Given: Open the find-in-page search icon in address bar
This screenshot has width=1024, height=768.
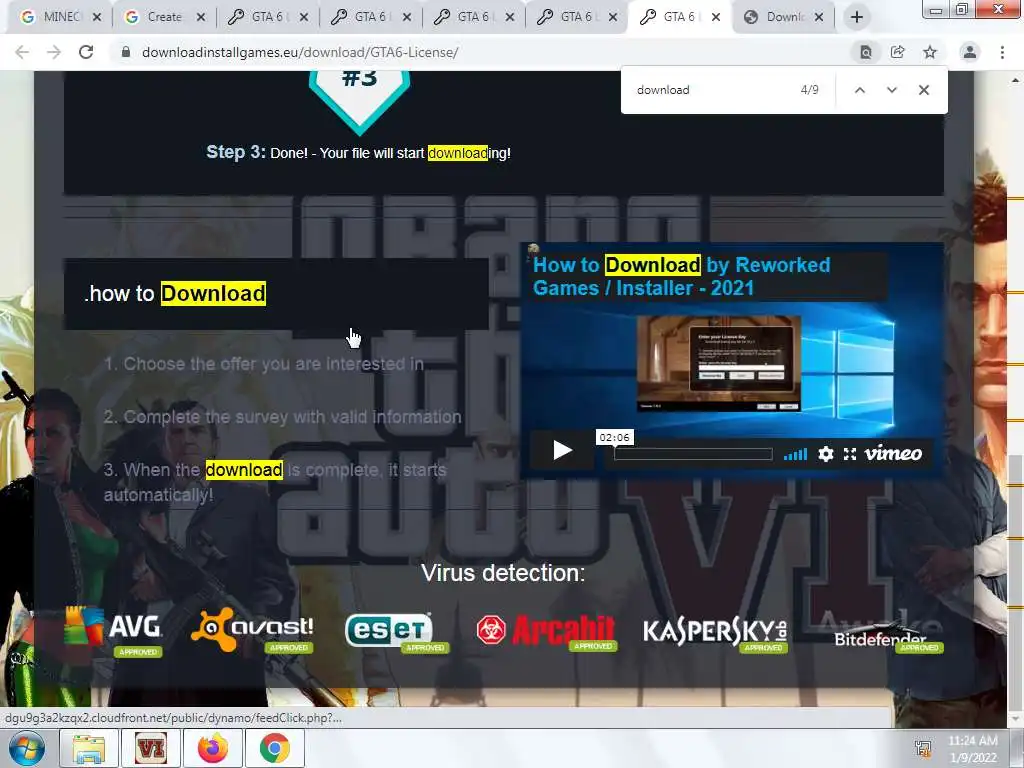Looking at the screenshot, I should (866, 52).
